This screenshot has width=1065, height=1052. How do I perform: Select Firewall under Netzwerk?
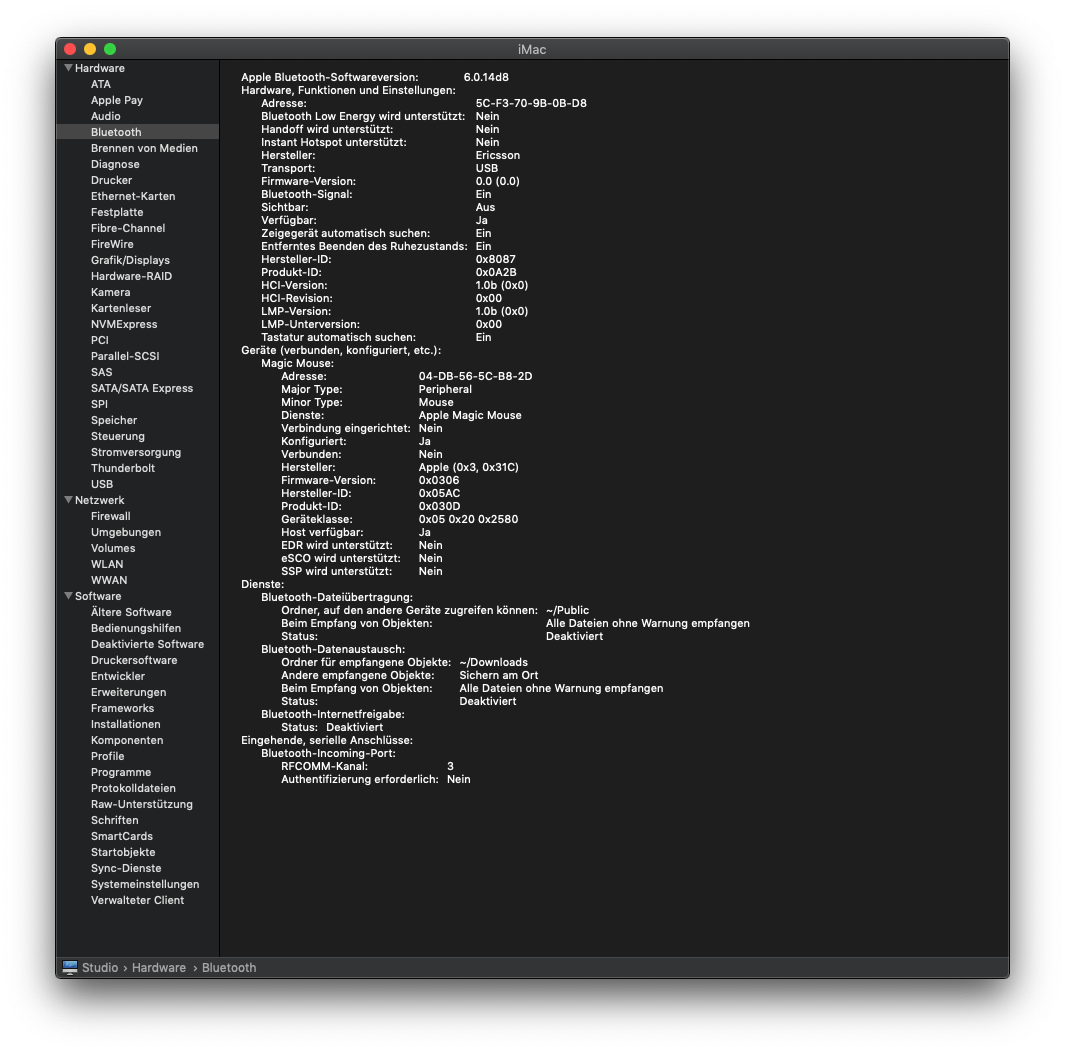click(x=111, y=516)
